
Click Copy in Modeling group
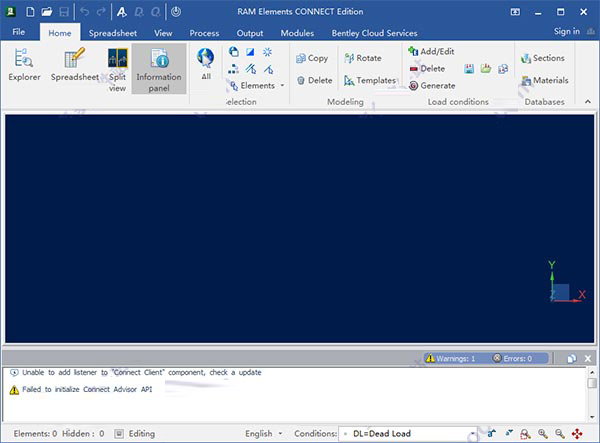pos(312,58)
